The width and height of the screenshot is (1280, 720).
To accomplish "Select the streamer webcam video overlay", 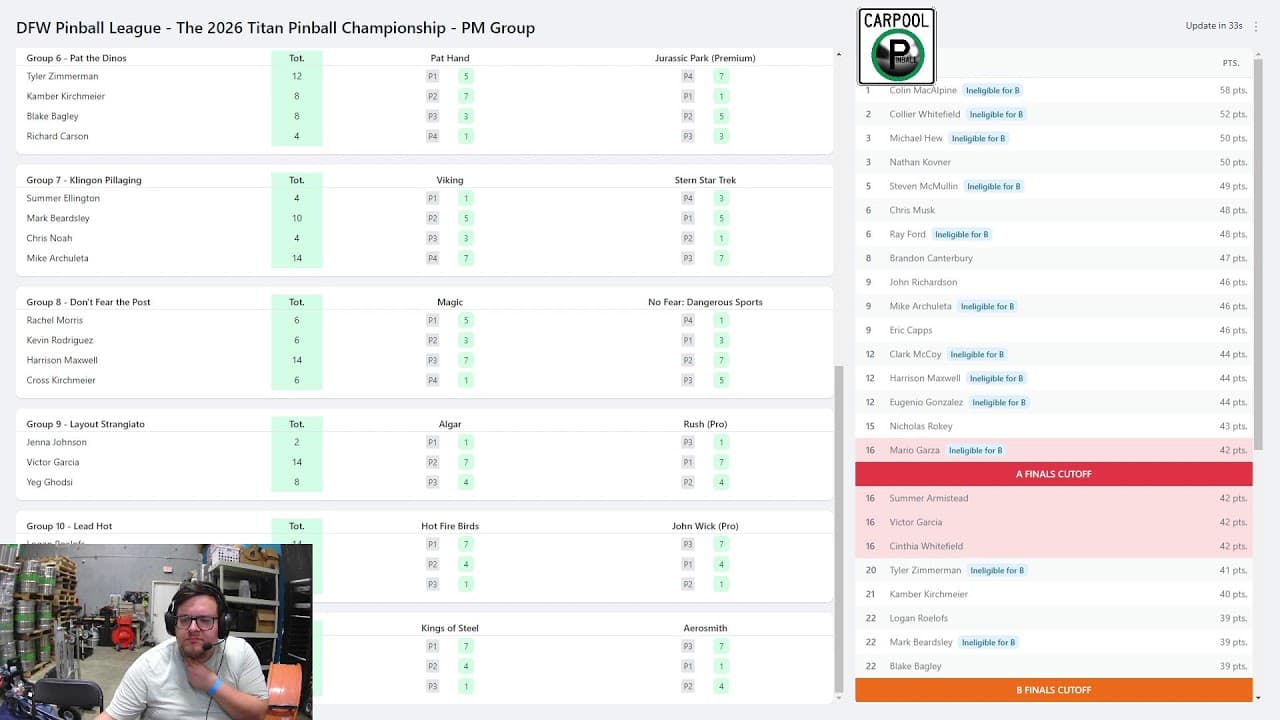I will pos(156,632).
